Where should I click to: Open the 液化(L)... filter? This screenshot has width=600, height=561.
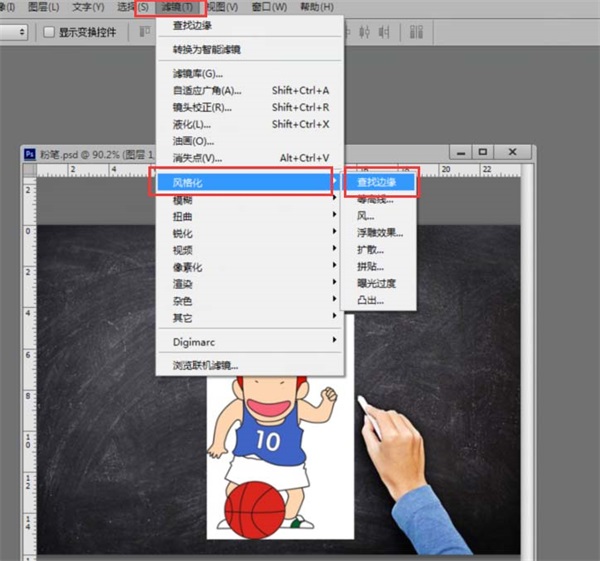(250, 124)
